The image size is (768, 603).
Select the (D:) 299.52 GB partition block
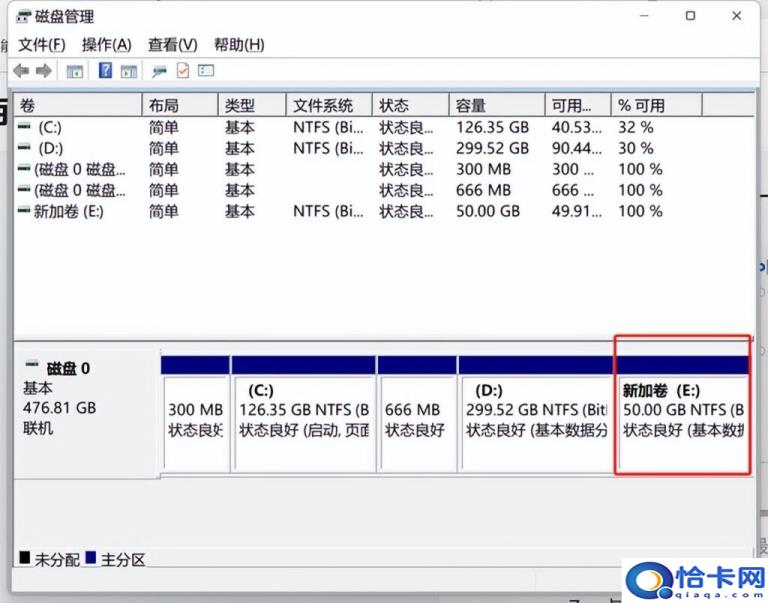536,414
